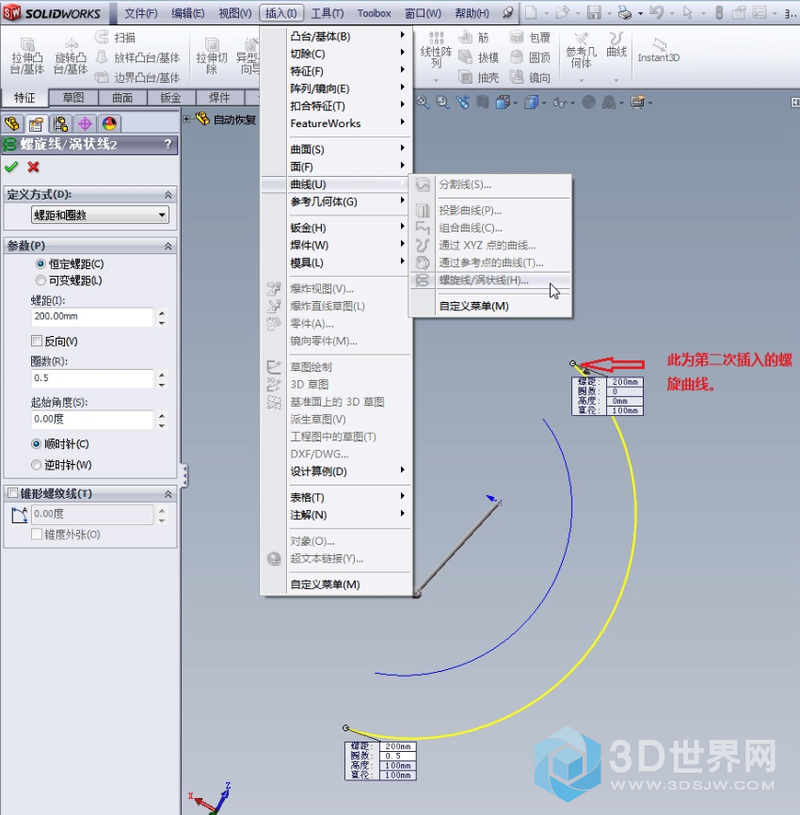The width and height of the screenshot is (800, 815).
Task: Enable the 反向 reverse direction checkbox
Action: tap(37, 342)
